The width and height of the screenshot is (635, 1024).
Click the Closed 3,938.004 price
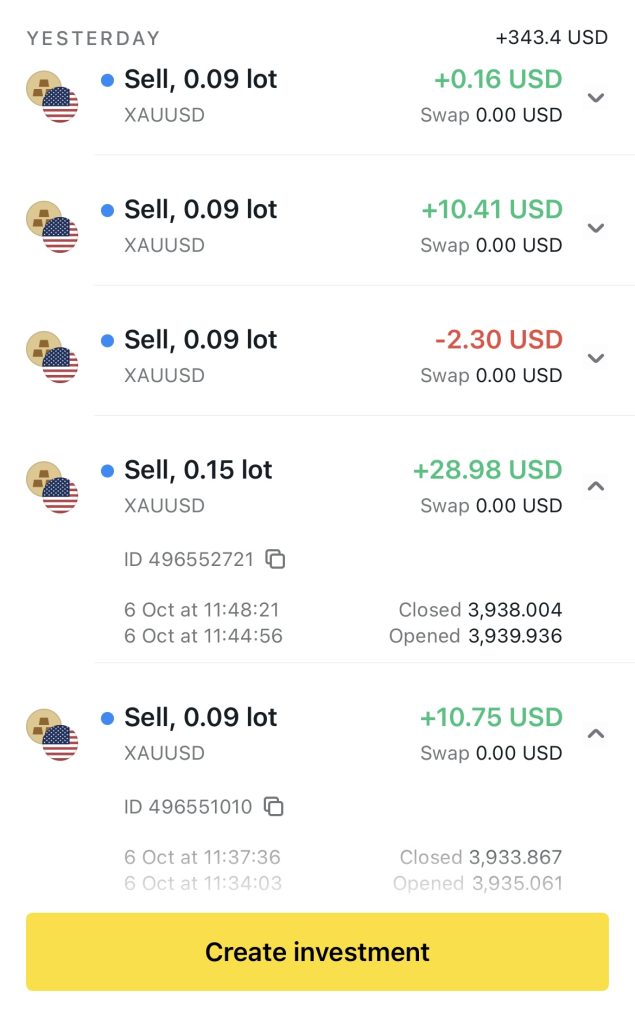coord(480,610)
